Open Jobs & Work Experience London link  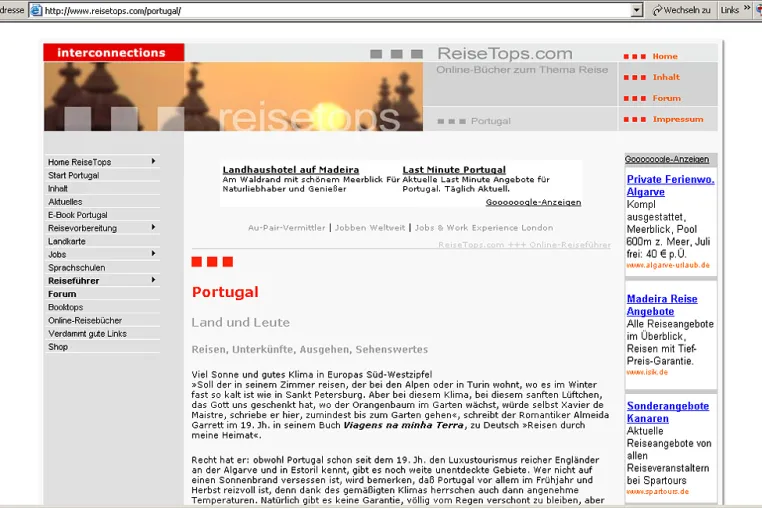pyautogui.click(x=484, y=228)
